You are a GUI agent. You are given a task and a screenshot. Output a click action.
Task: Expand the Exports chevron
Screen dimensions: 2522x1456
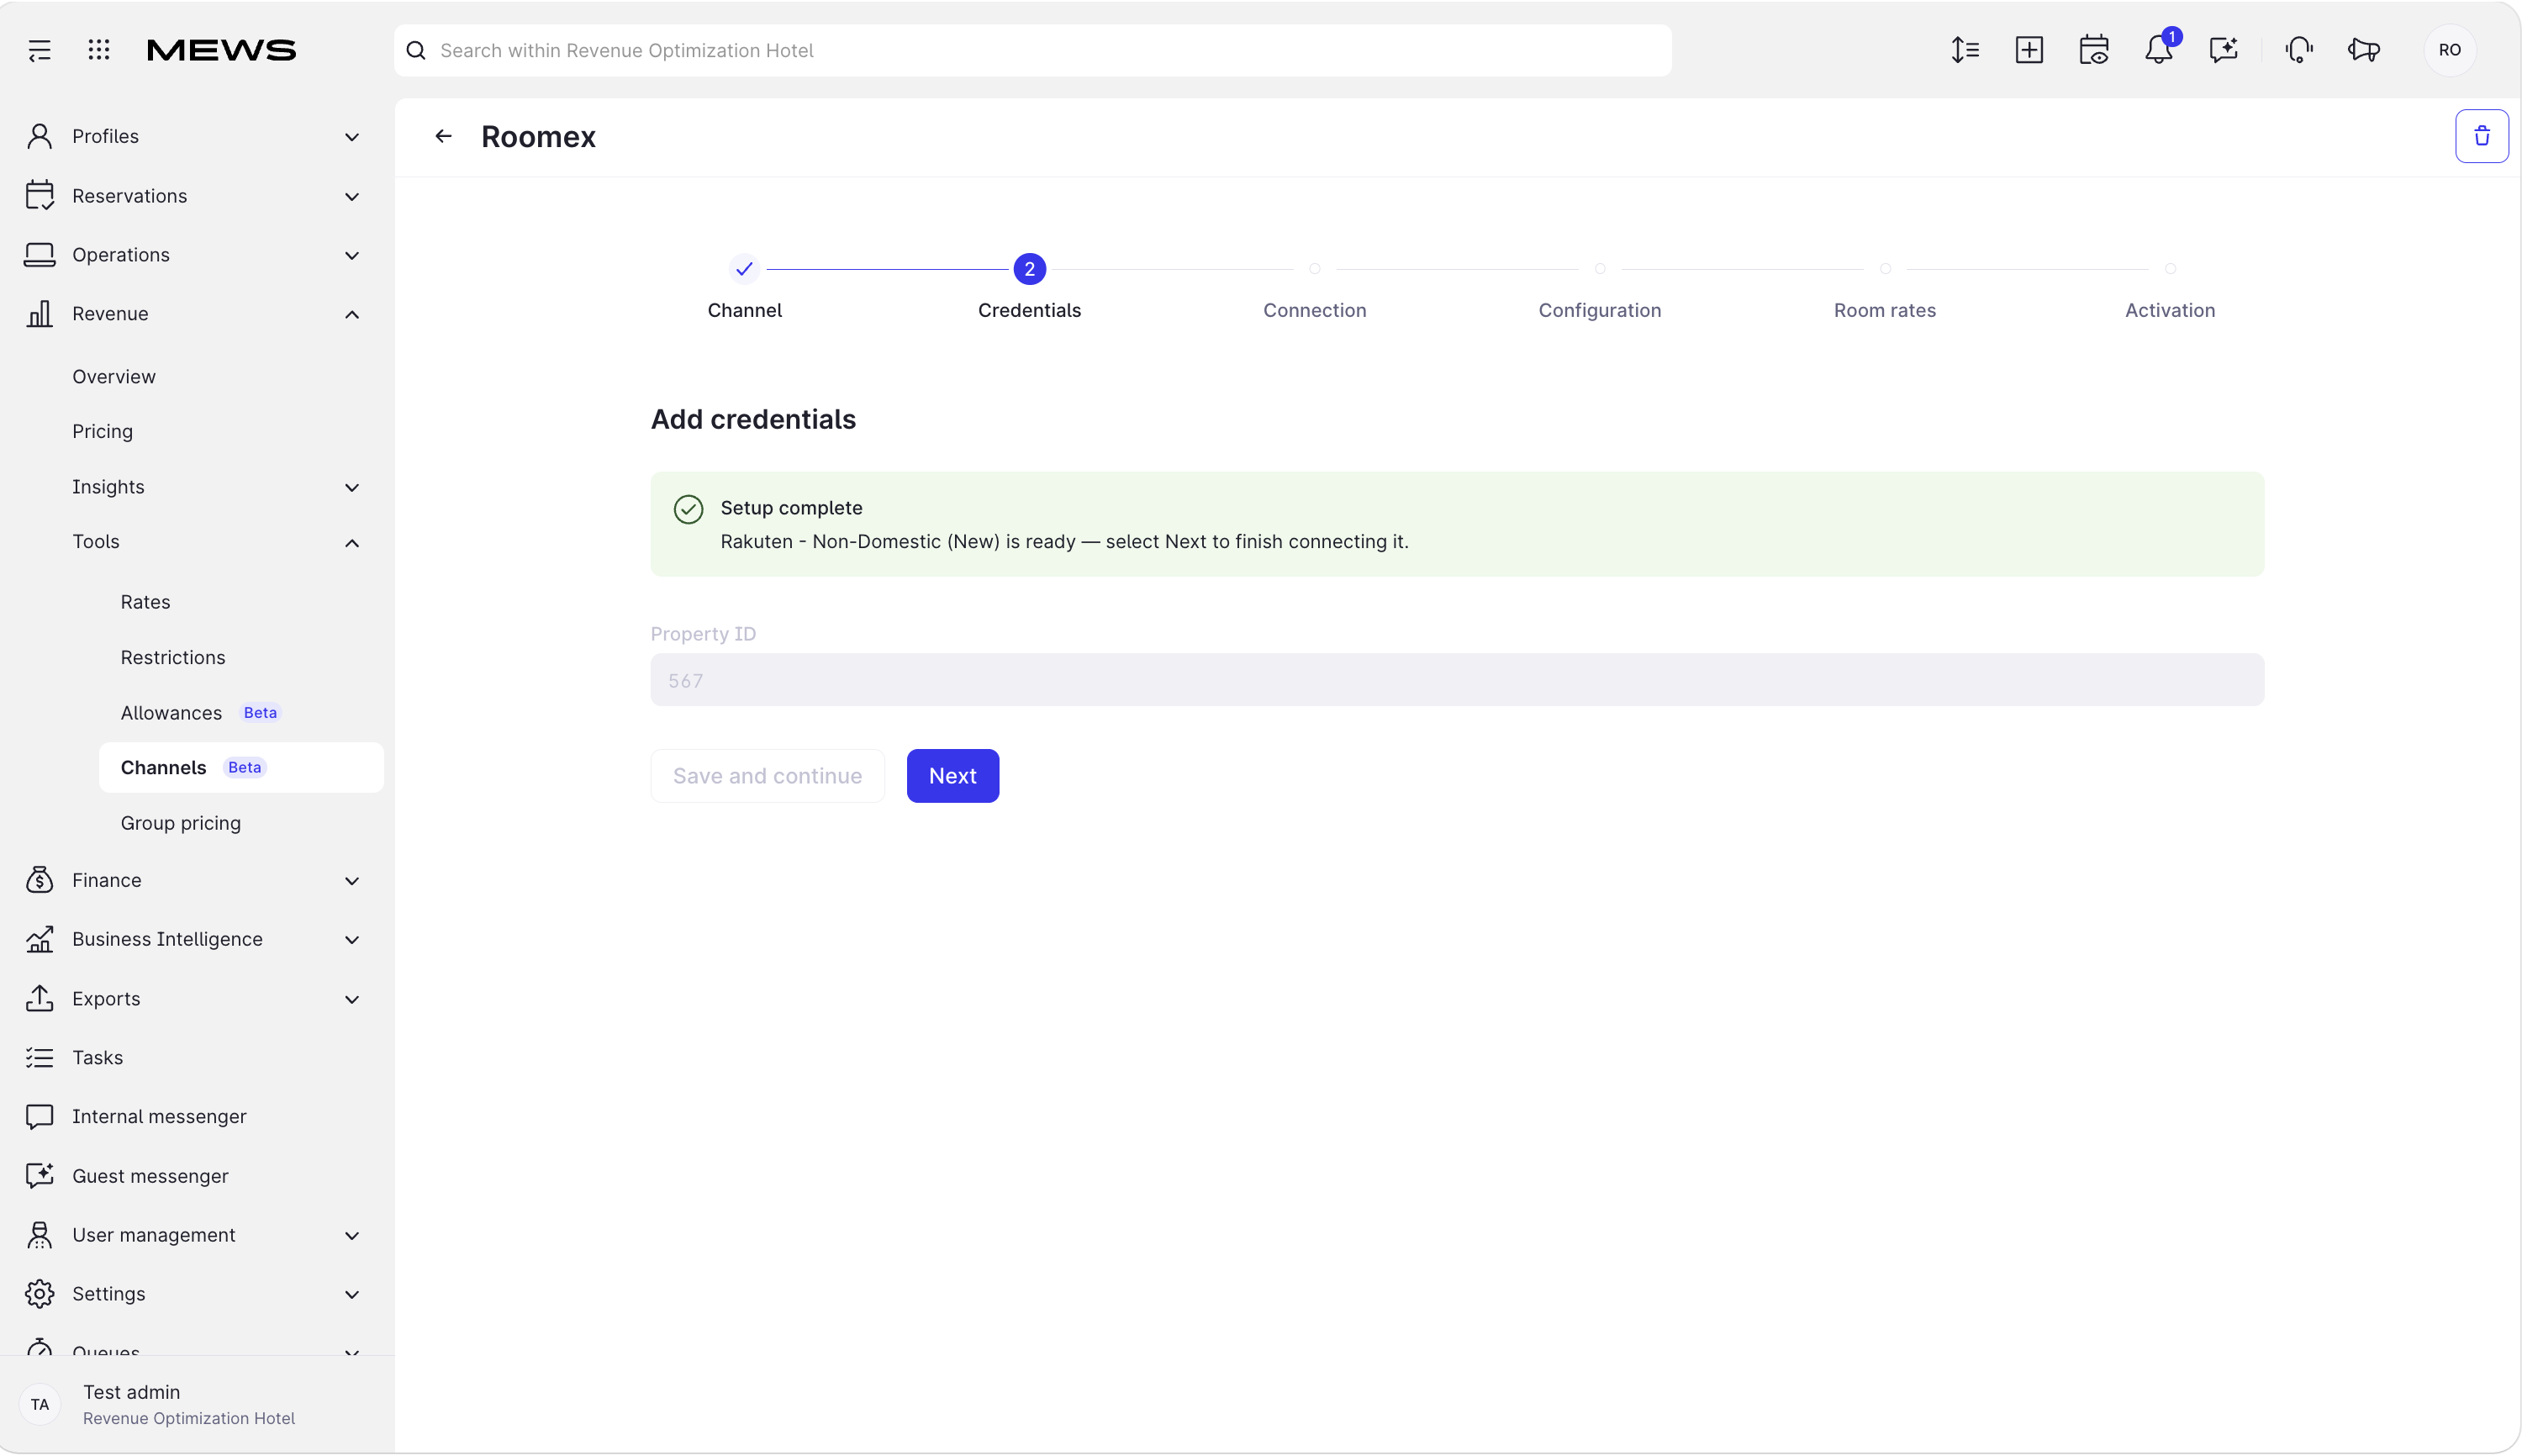pyautogui.click(x=352, y=999)
